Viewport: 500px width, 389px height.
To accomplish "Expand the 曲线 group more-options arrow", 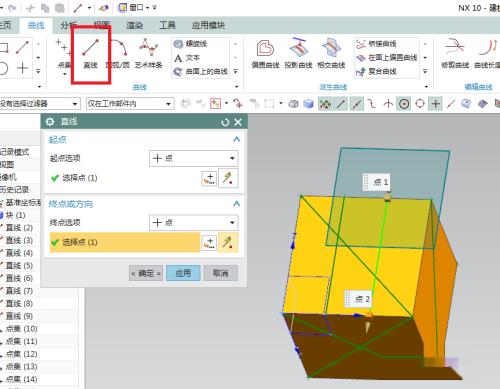I will pyautogui.click(x=236, y=87).
